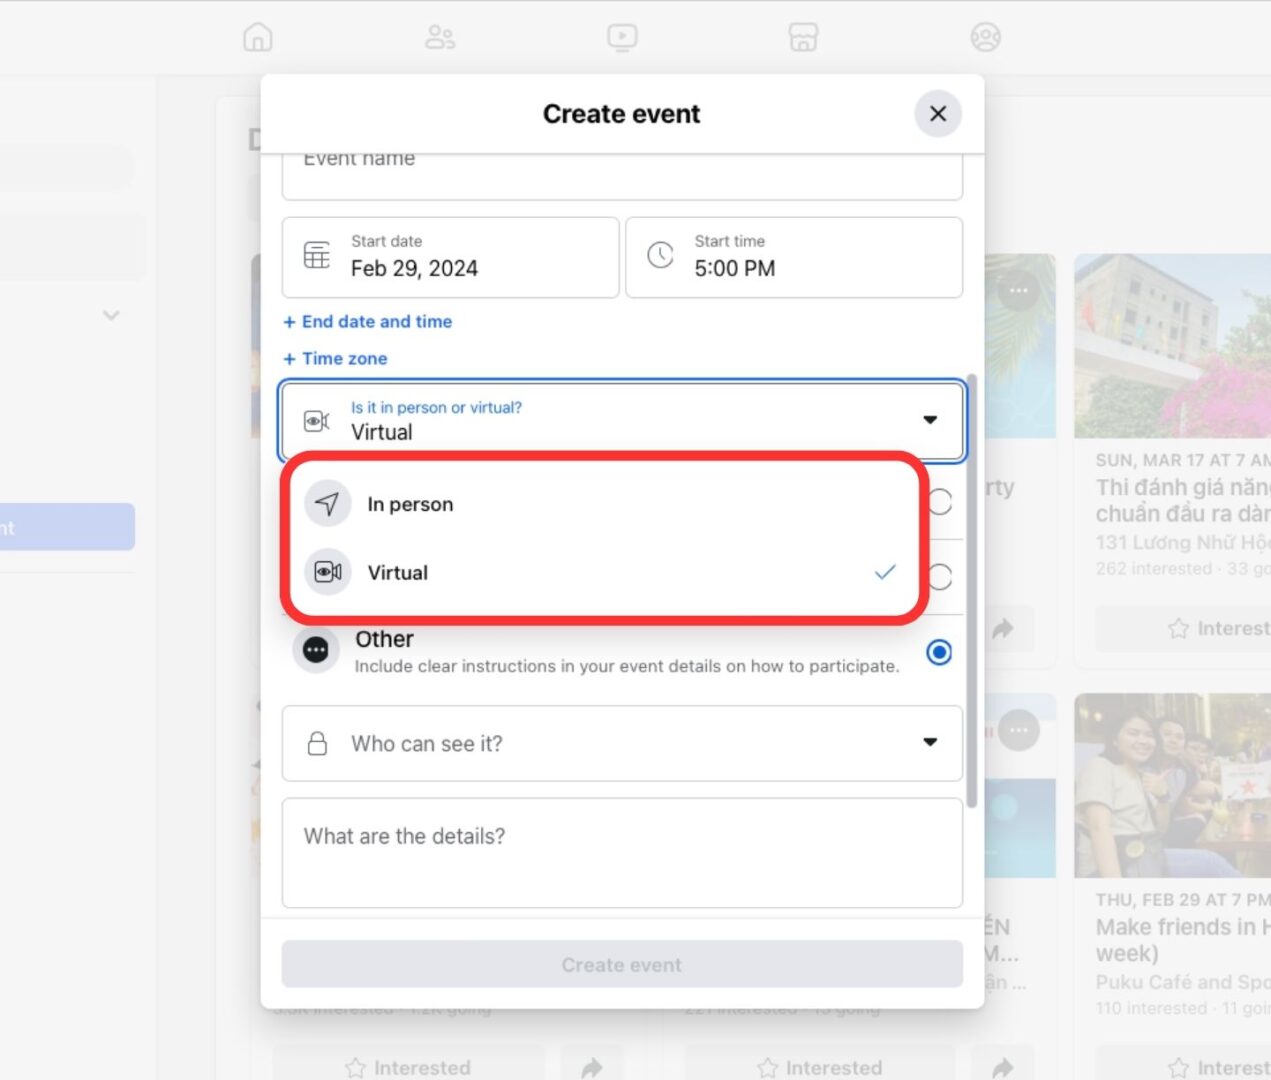Open the Groups icon in top navigation
Image resolution: width=1271 pixels, height=1080 pixels.
(x=986, y=37)
